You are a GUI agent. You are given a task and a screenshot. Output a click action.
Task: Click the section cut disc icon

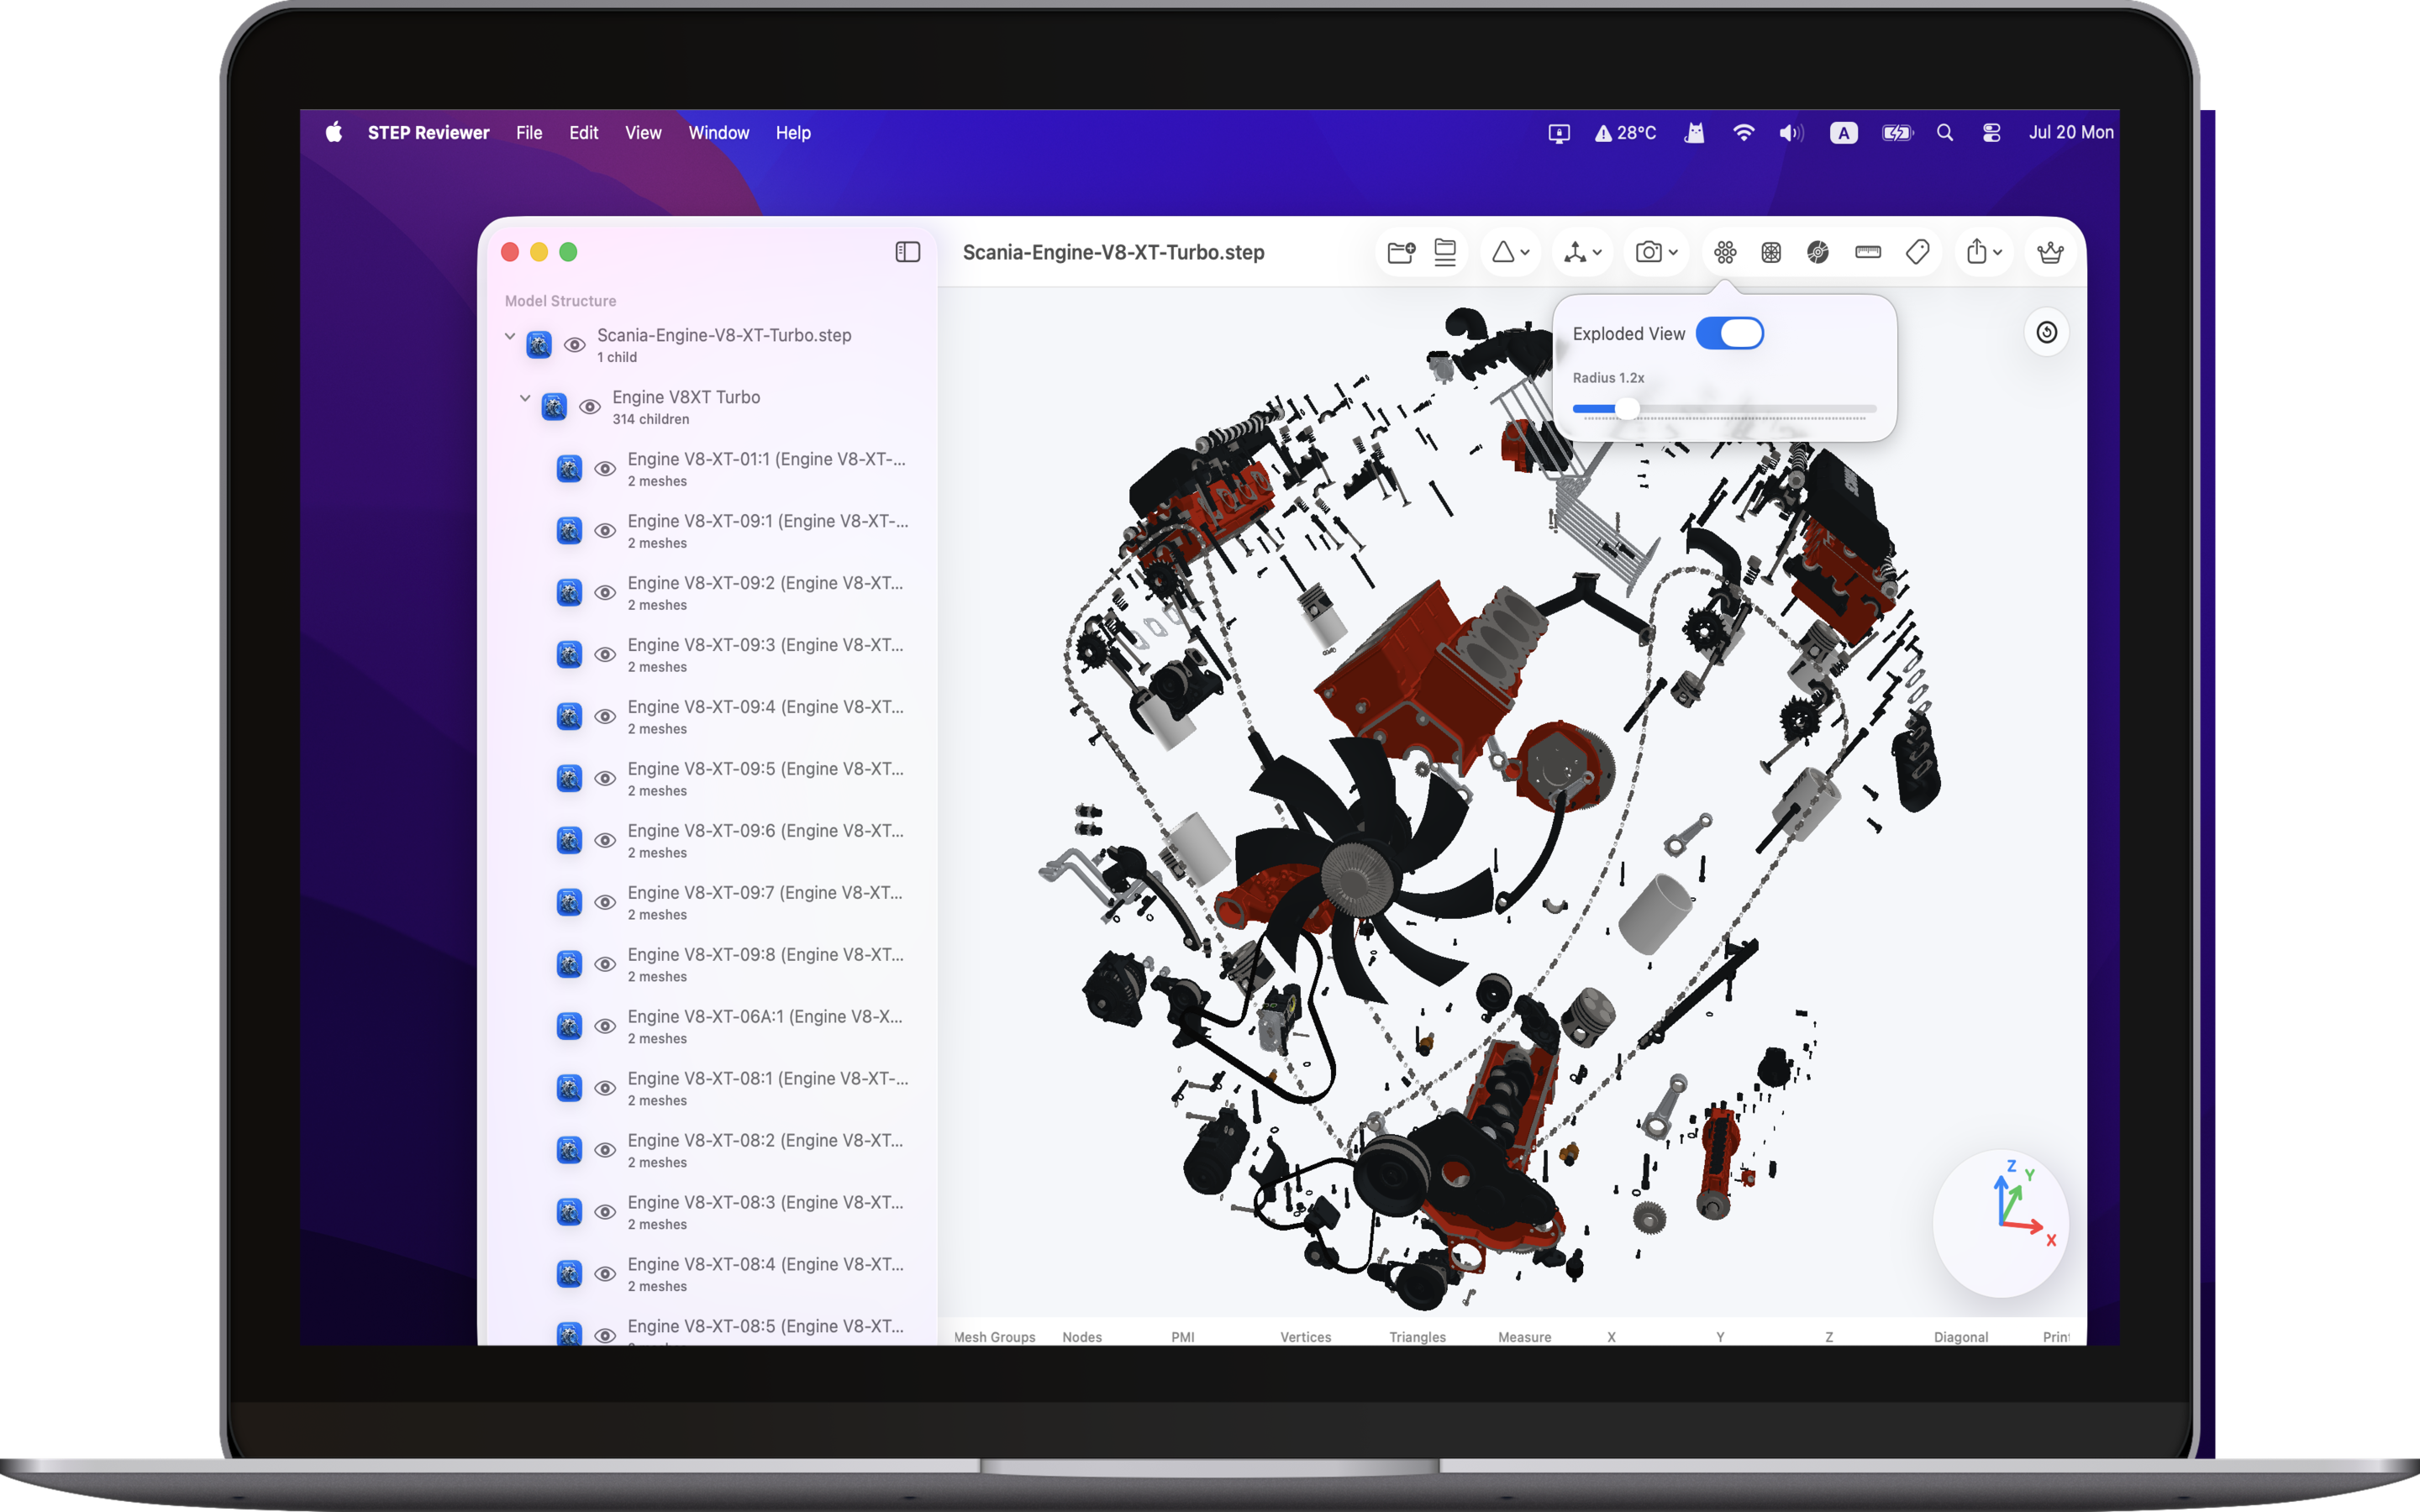click(1818, 252)
